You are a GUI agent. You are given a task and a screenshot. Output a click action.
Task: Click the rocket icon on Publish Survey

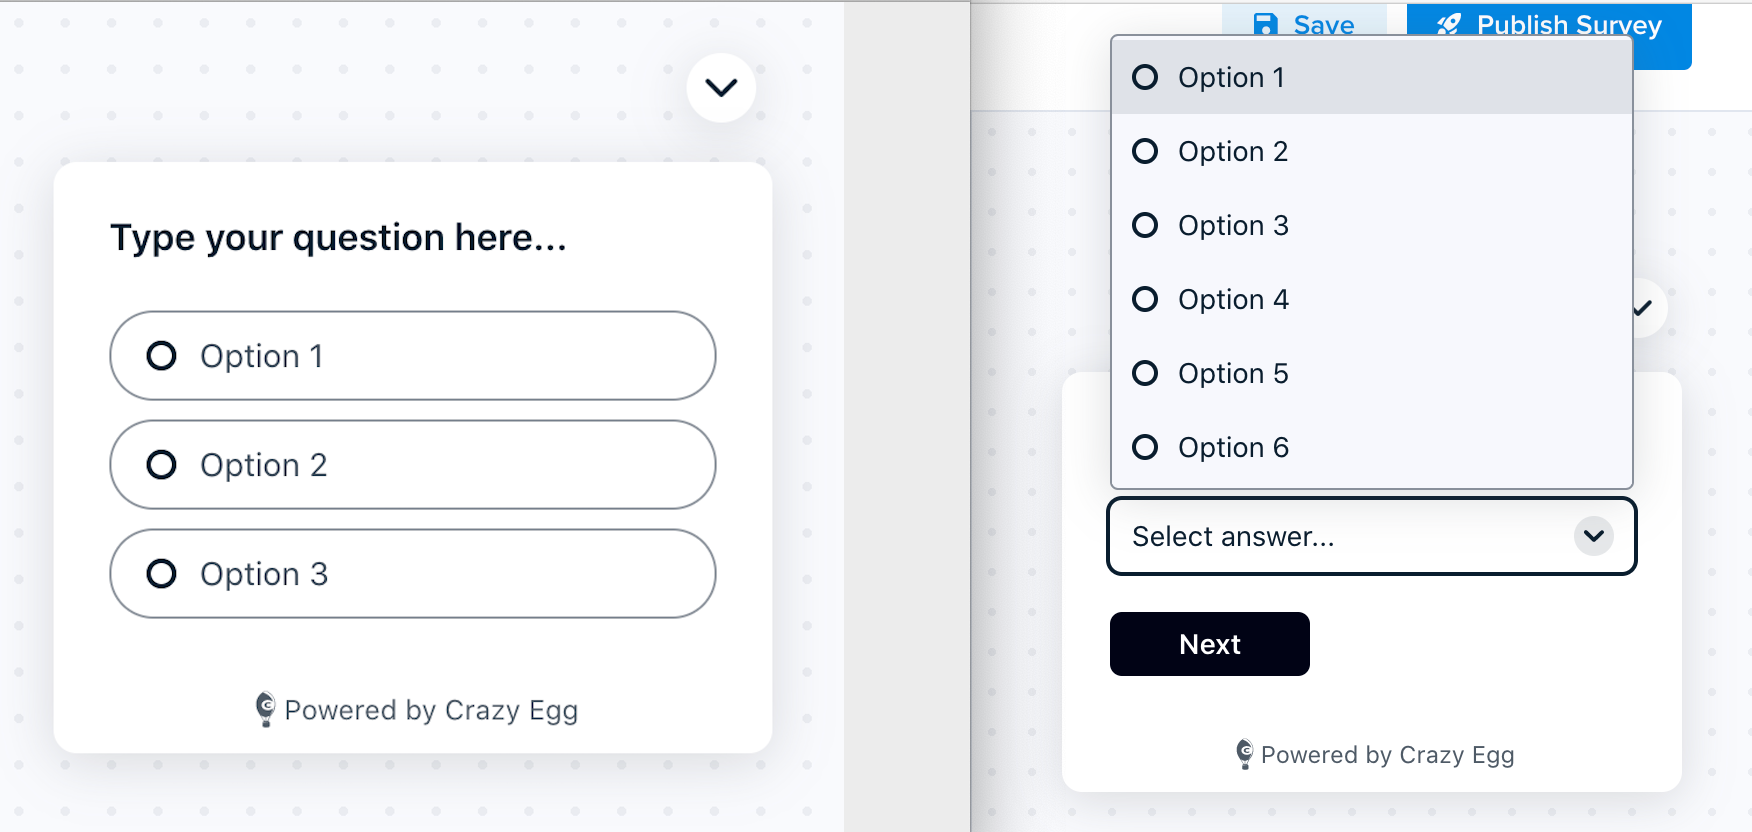point(1449,24)
